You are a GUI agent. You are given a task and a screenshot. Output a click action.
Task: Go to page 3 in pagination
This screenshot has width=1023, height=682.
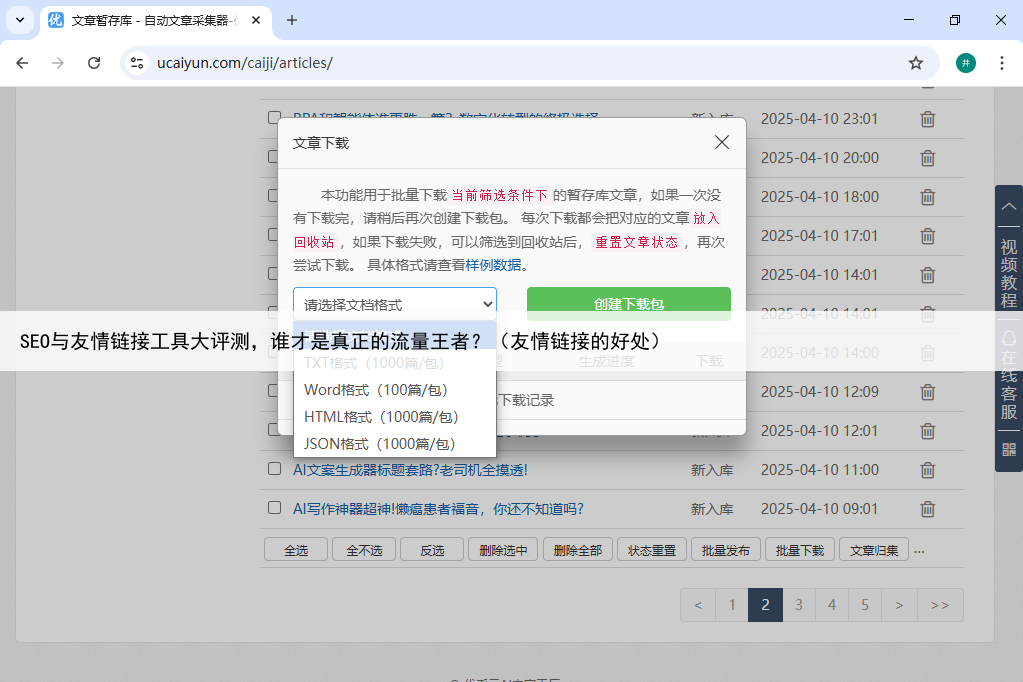coord(798,605)
